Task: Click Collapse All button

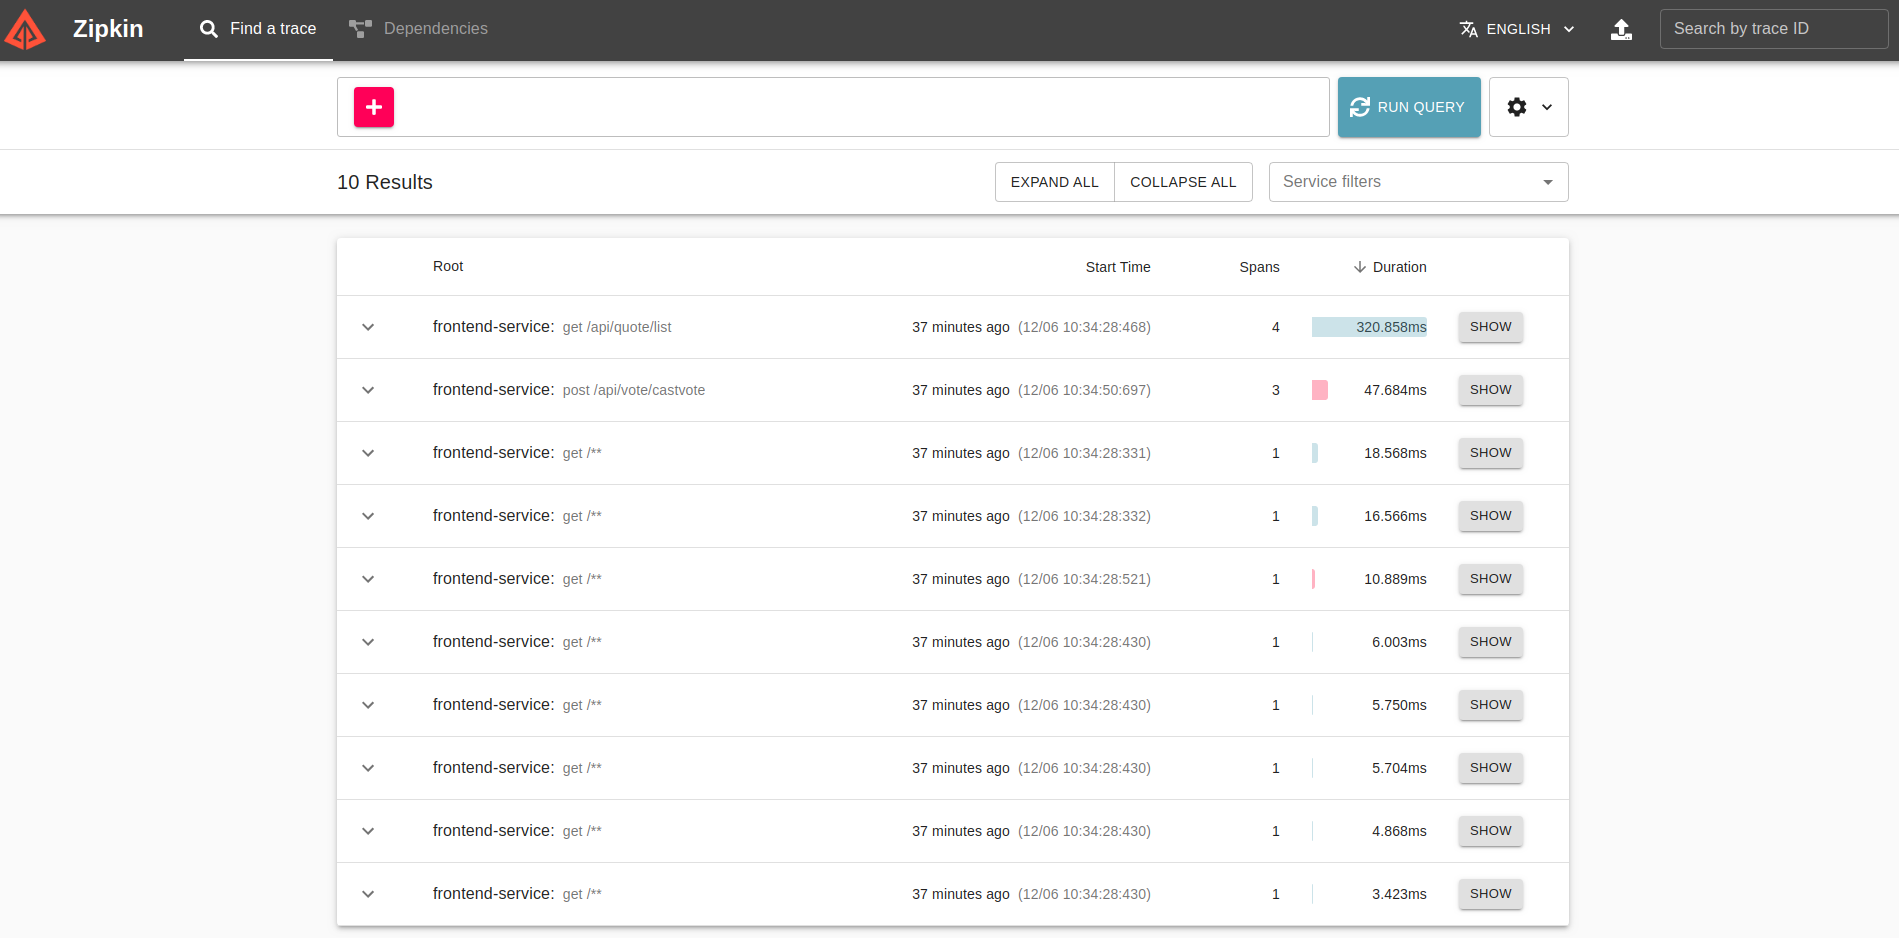Action: 1183,182
